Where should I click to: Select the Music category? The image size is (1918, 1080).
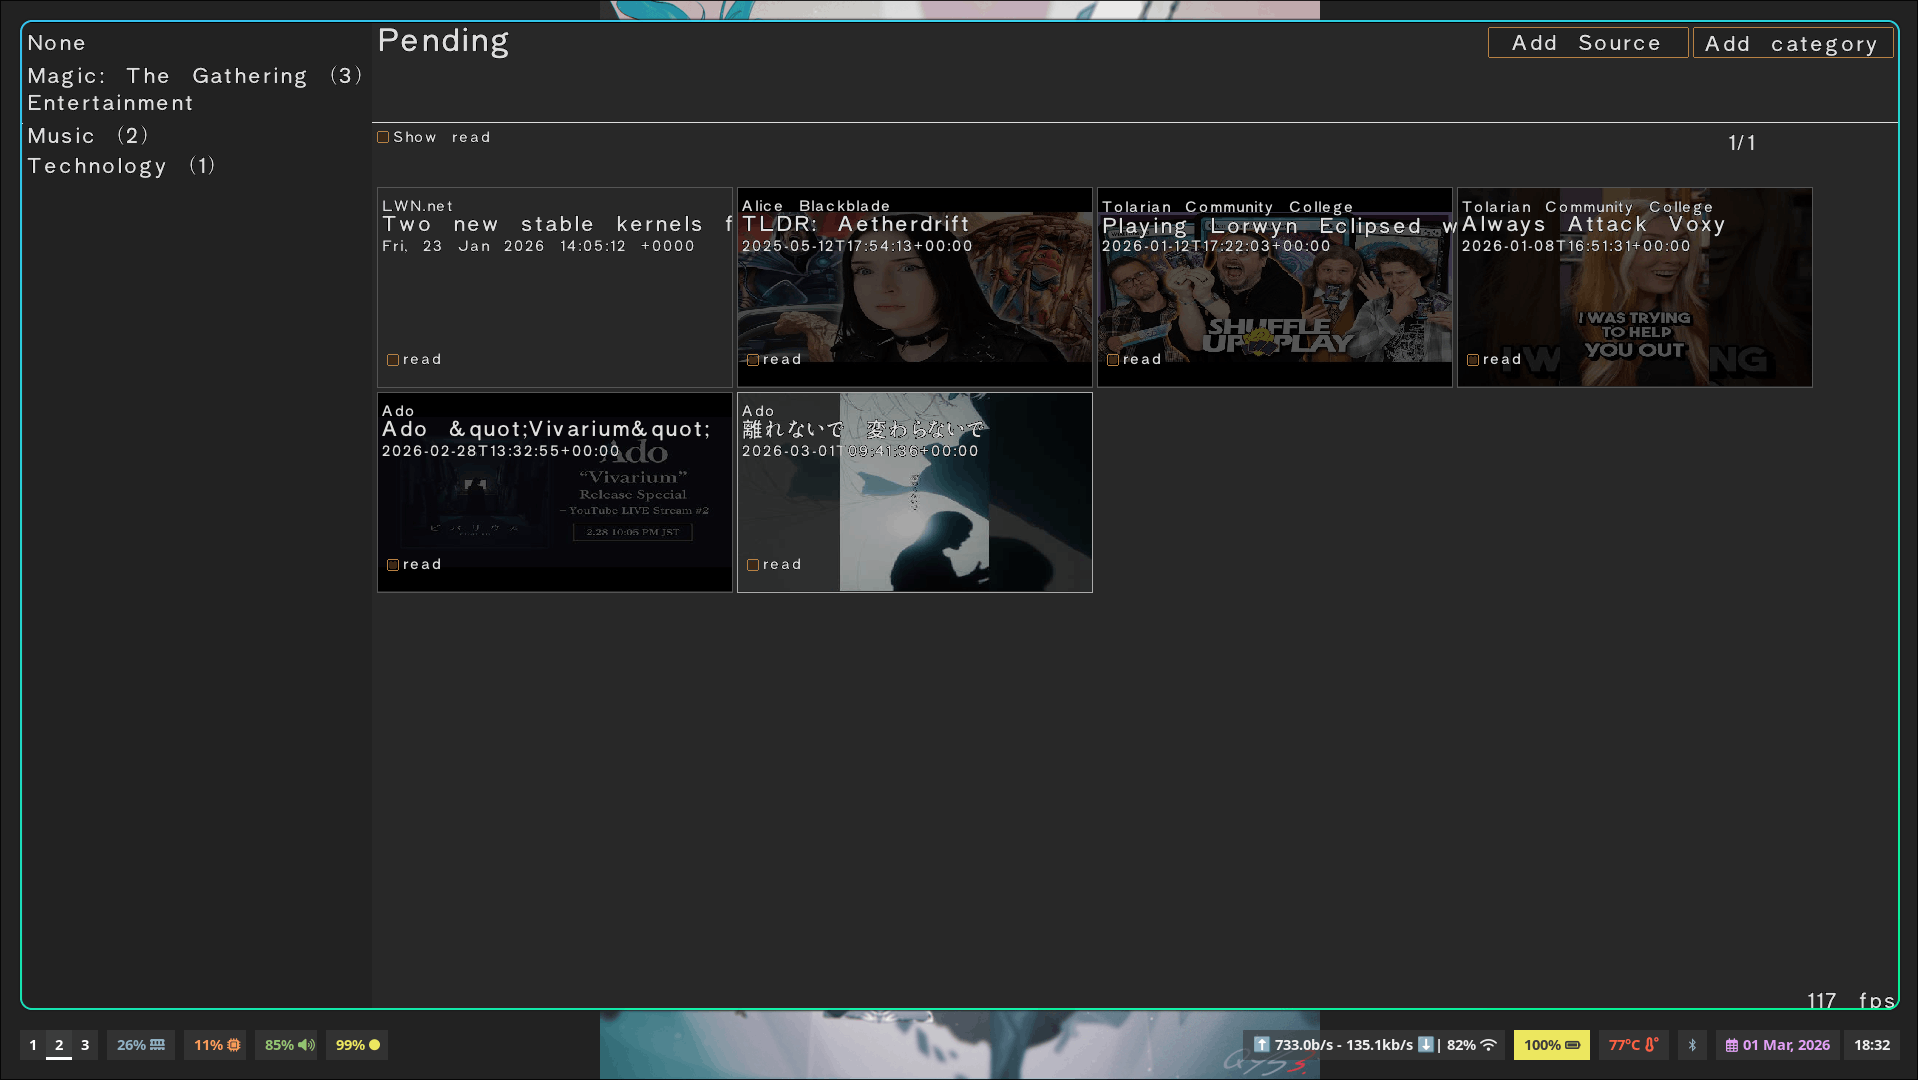pos(87,136)
